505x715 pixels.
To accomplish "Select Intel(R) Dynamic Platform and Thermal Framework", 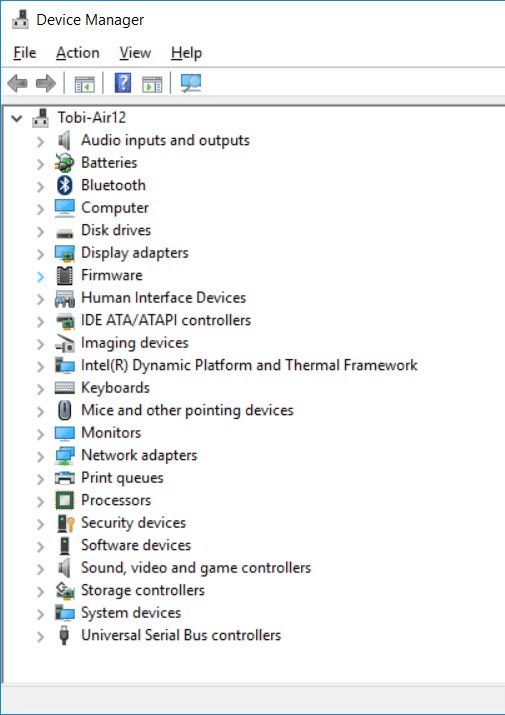I will (249, 365).
